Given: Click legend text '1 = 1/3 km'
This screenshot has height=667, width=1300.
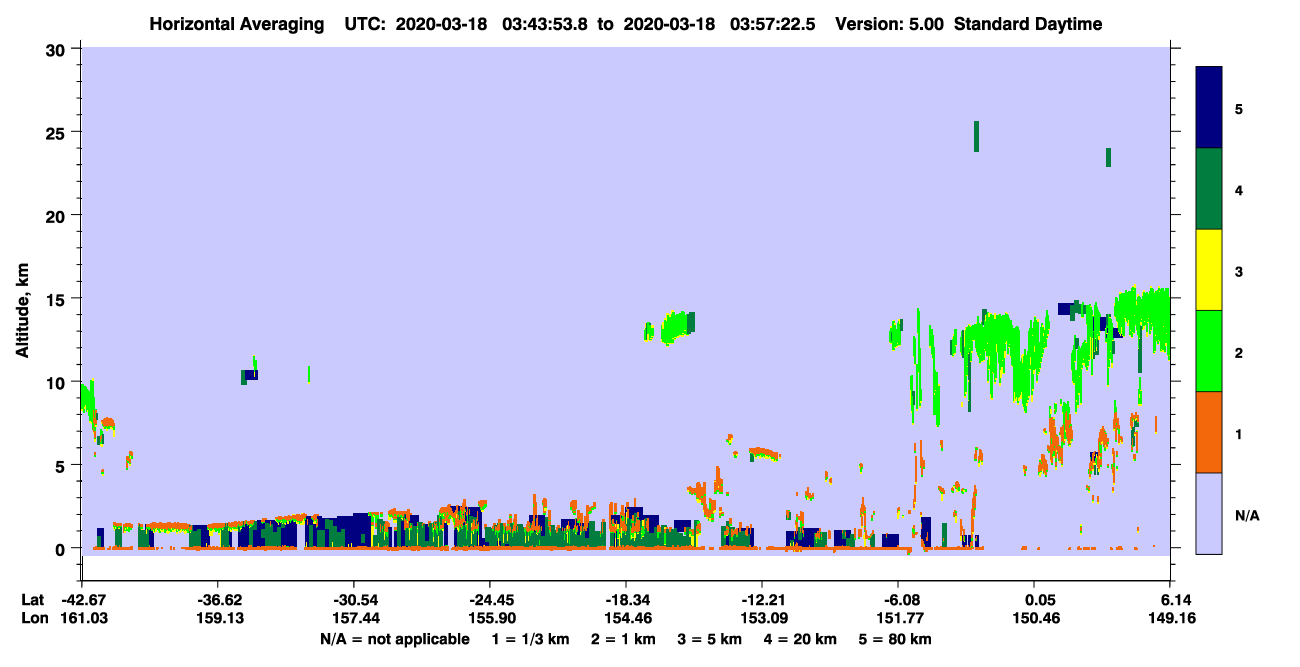Looking at the screenshot, I should [x=530, y=639].
